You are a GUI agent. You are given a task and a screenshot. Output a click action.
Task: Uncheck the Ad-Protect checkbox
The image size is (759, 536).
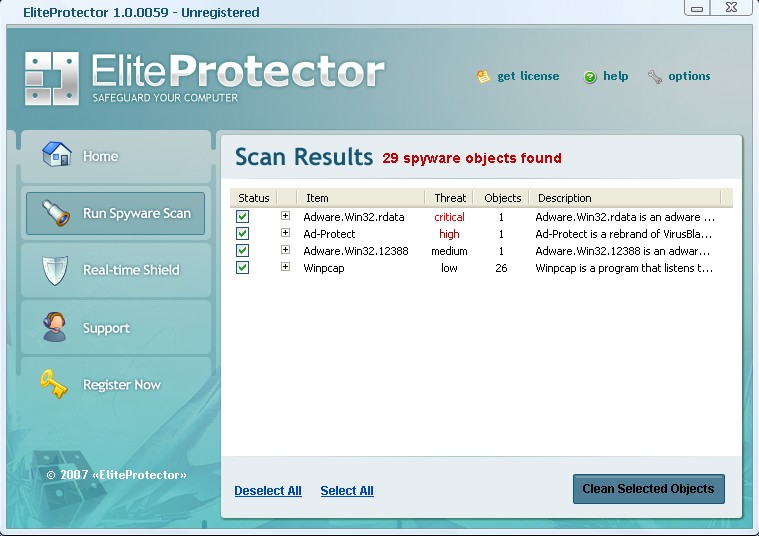click(243, 234)
